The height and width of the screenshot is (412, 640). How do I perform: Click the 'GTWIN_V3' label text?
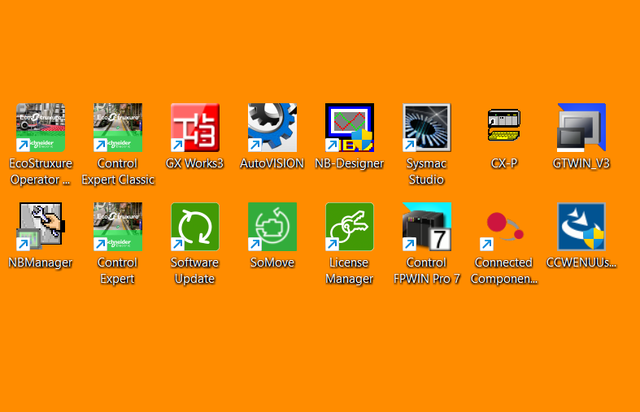point(581,163)
